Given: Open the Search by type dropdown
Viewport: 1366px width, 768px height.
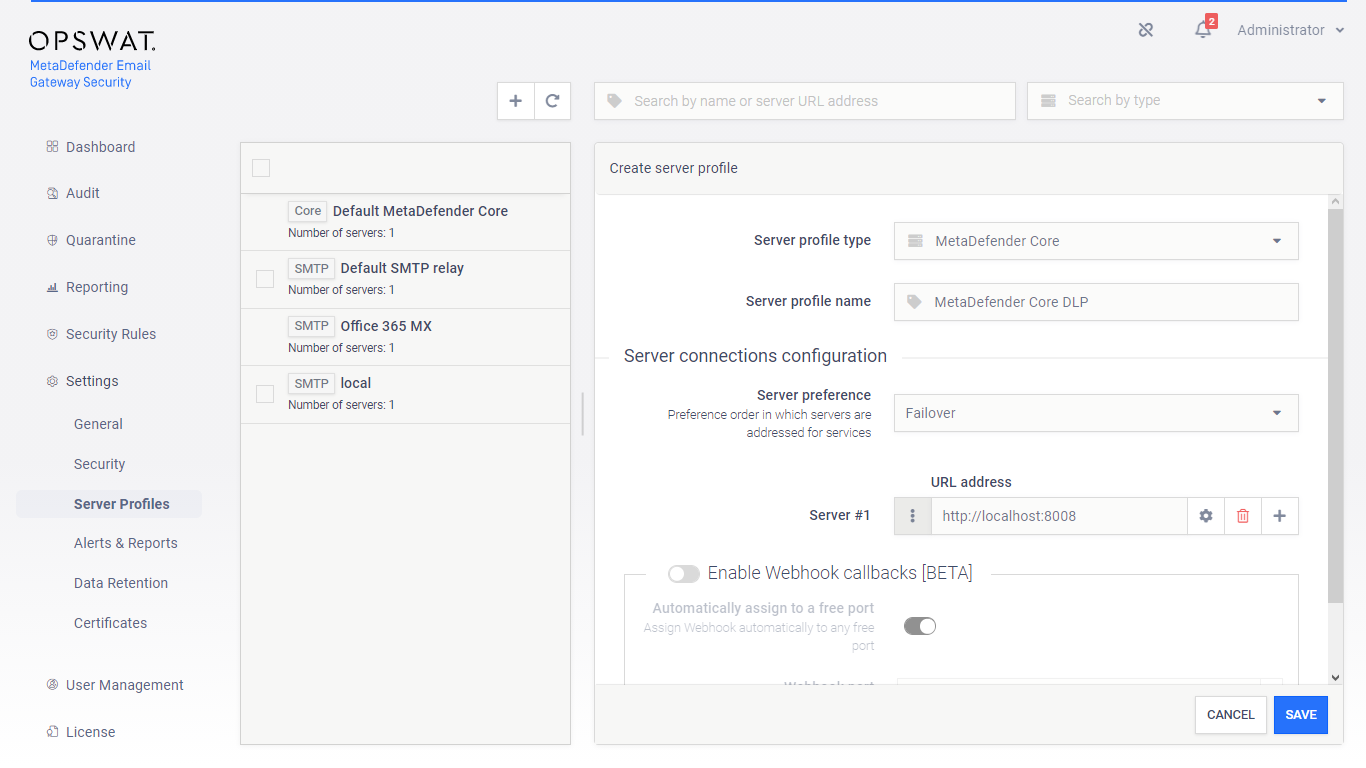Looking at the screenshot, I should point(1185,101).
